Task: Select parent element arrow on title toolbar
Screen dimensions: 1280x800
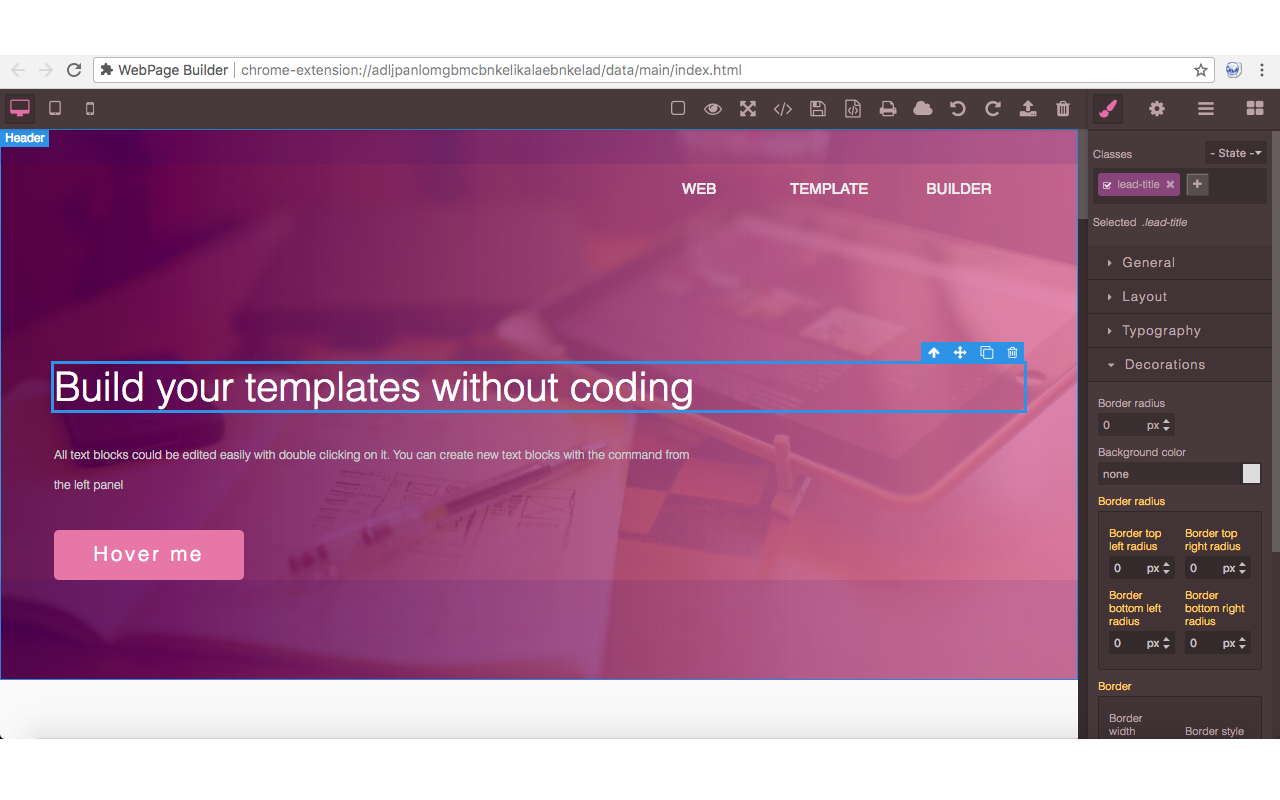Action: click(934, 352)
